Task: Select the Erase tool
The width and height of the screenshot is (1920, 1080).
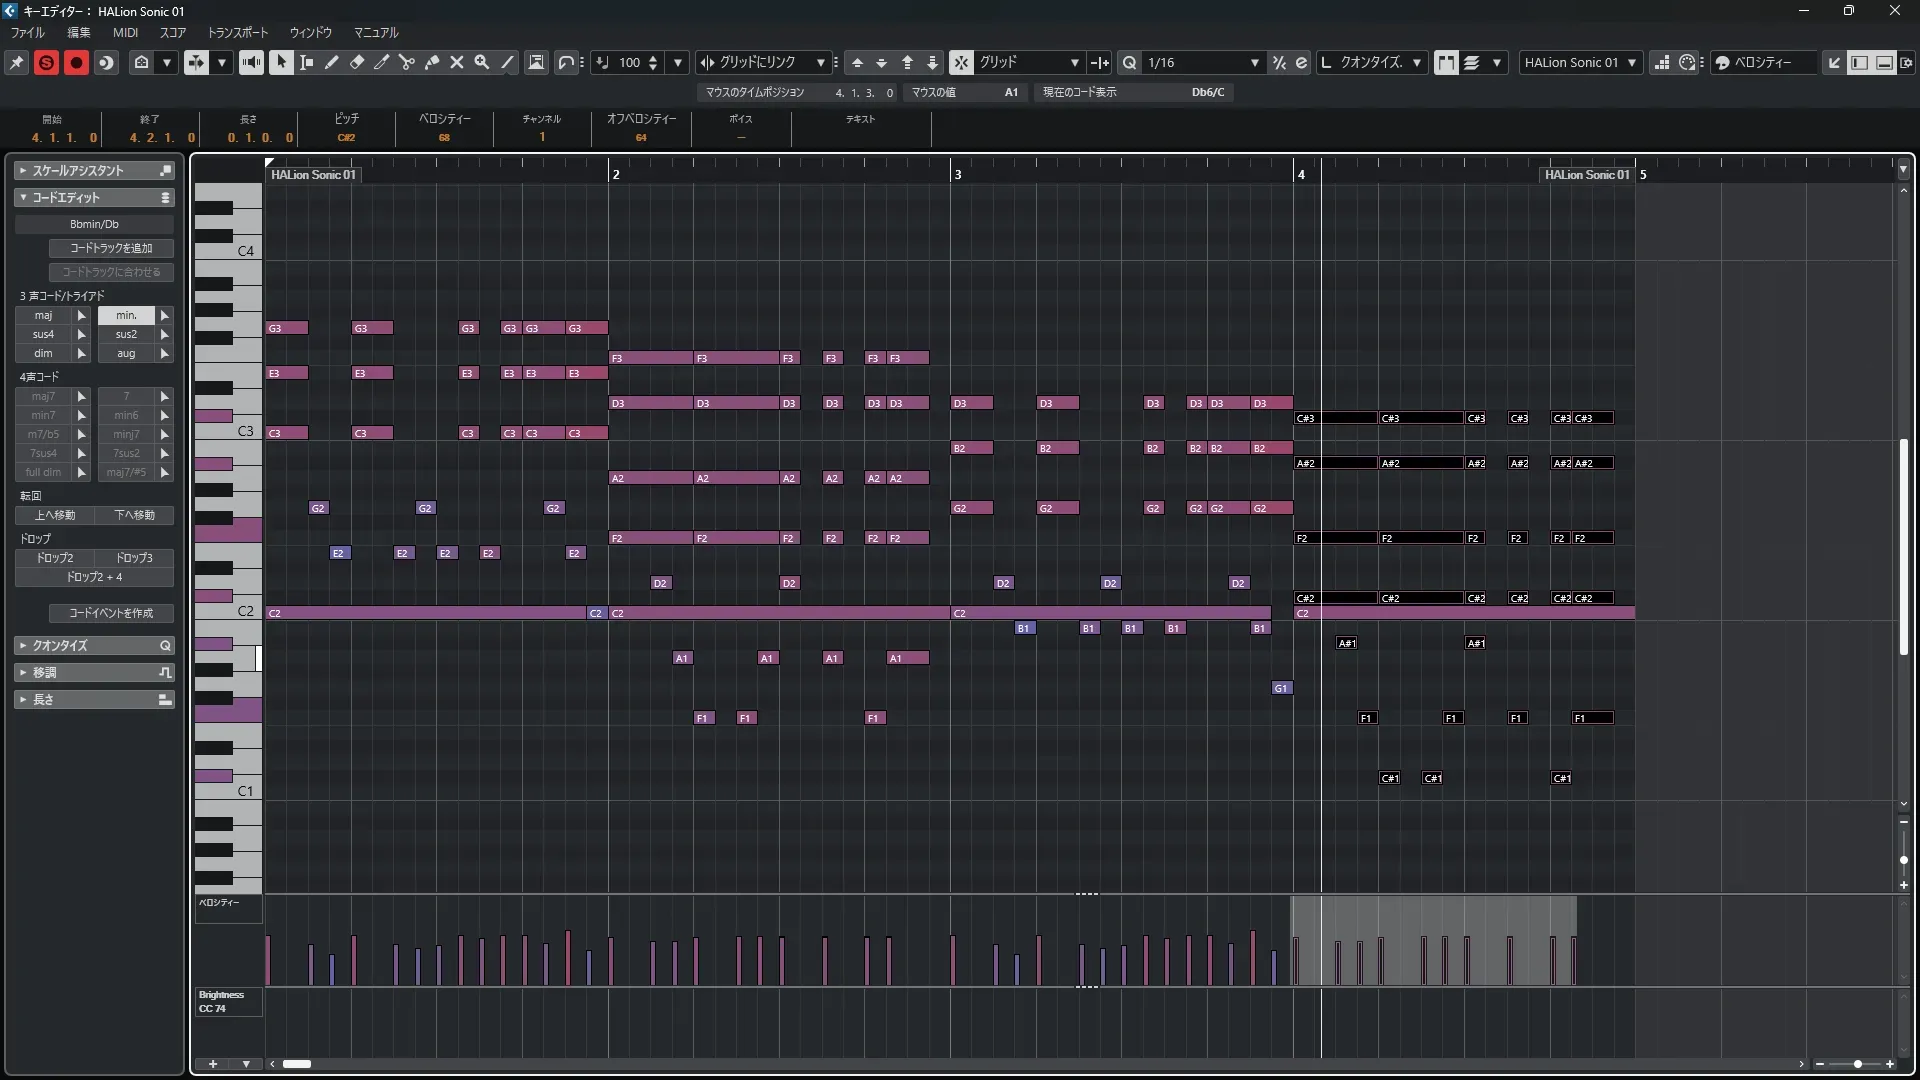Action: pos(357,62)
